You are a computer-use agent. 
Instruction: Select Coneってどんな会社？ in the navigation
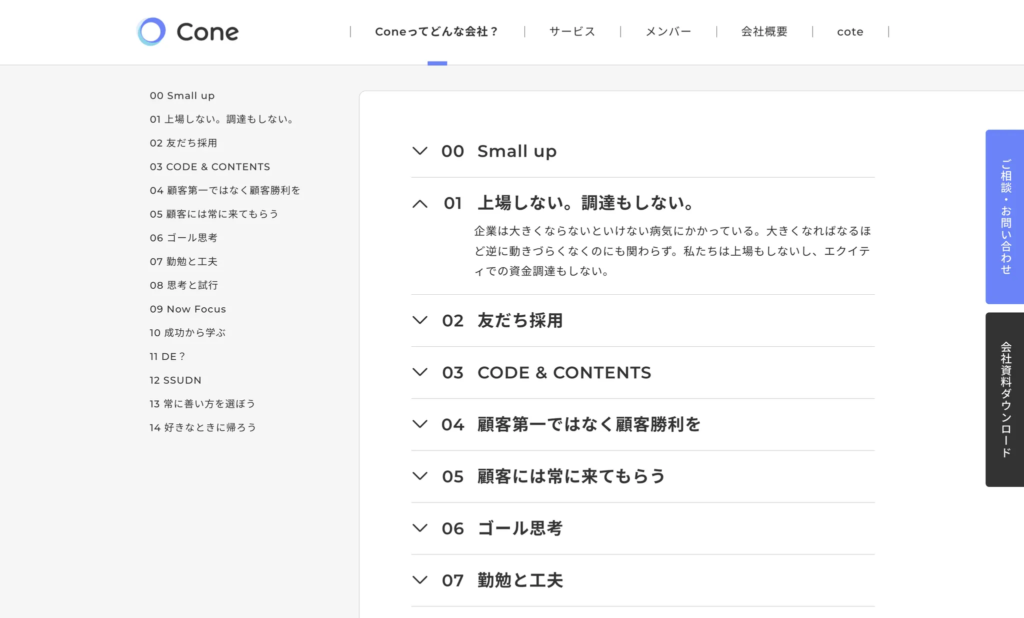tap(437, 32)
